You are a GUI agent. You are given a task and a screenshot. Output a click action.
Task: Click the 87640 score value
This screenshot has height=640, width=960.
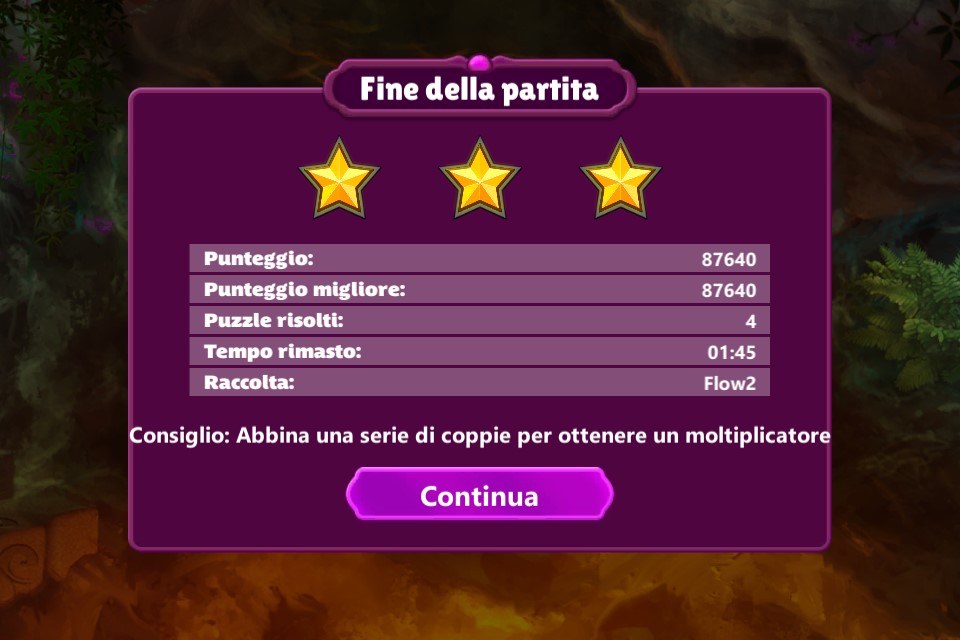click(729, 260)
